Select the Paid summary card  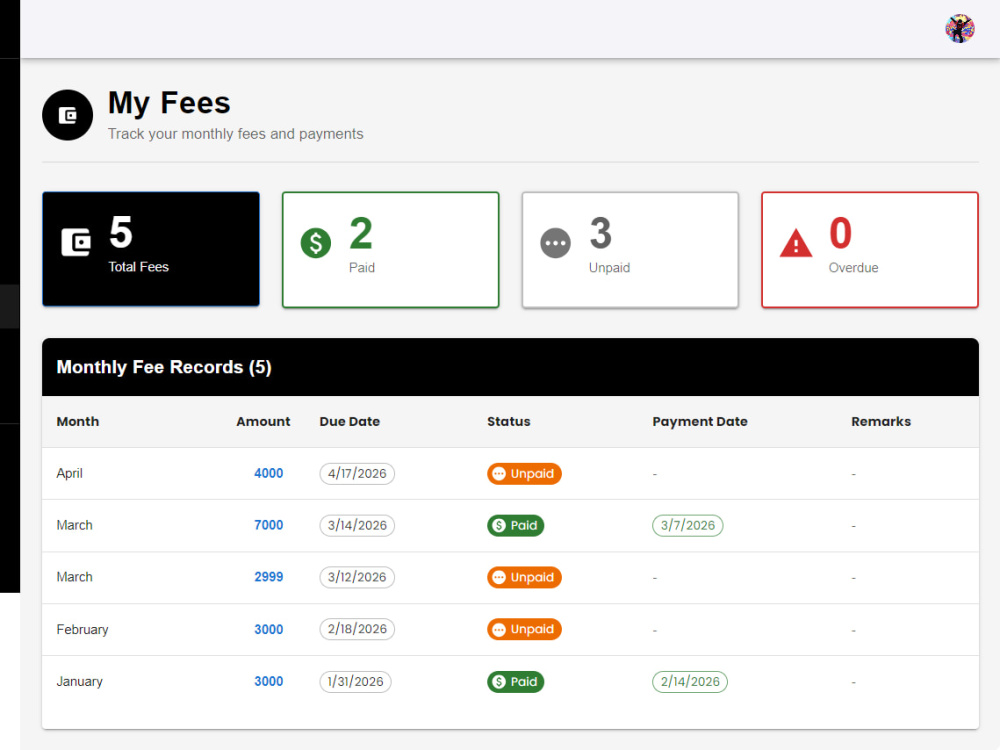pos(390,249)
